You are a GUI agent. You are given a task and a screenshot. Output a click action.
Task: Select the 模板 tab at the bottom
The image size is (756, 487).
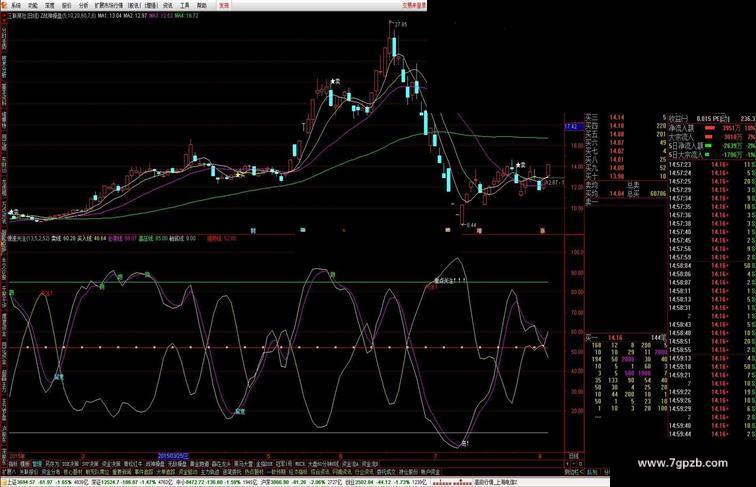click(25, 463)
